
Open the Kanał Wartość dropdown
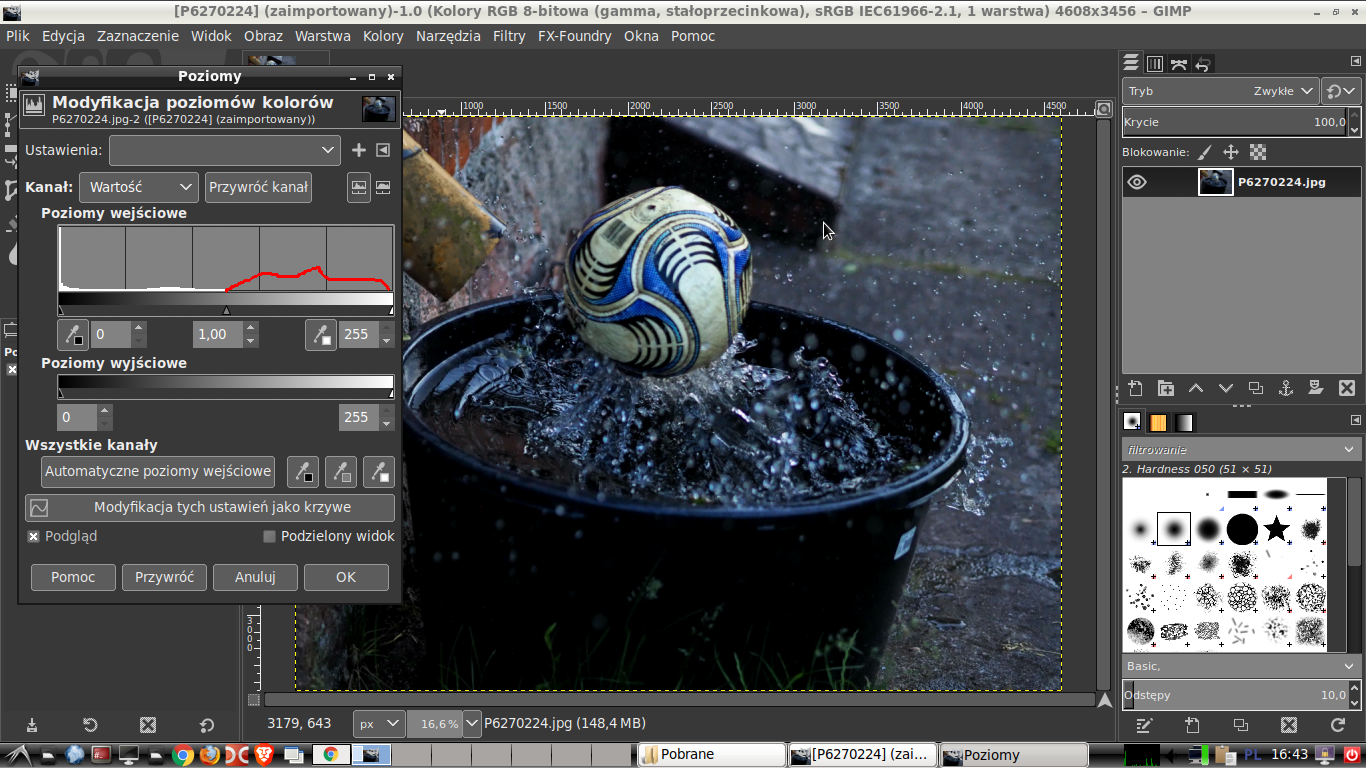[x=138, y=187]
